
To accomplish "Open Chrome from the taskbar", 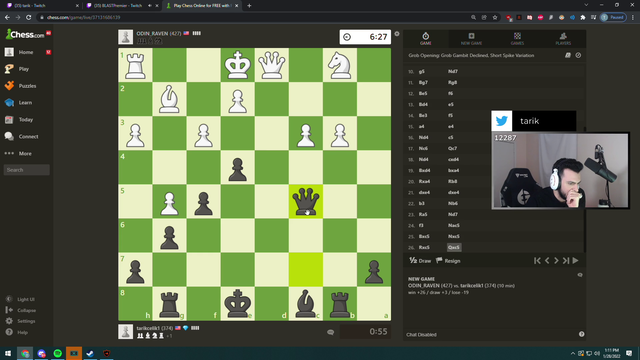I will point(25,353).
